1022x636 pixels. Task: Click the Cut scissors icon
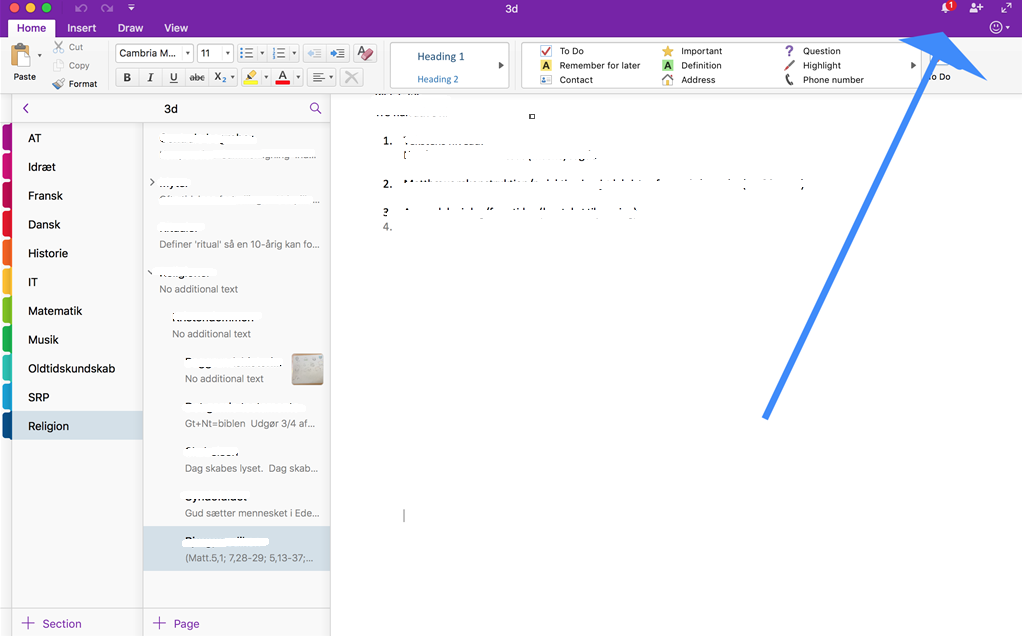[x=59, y=47]
